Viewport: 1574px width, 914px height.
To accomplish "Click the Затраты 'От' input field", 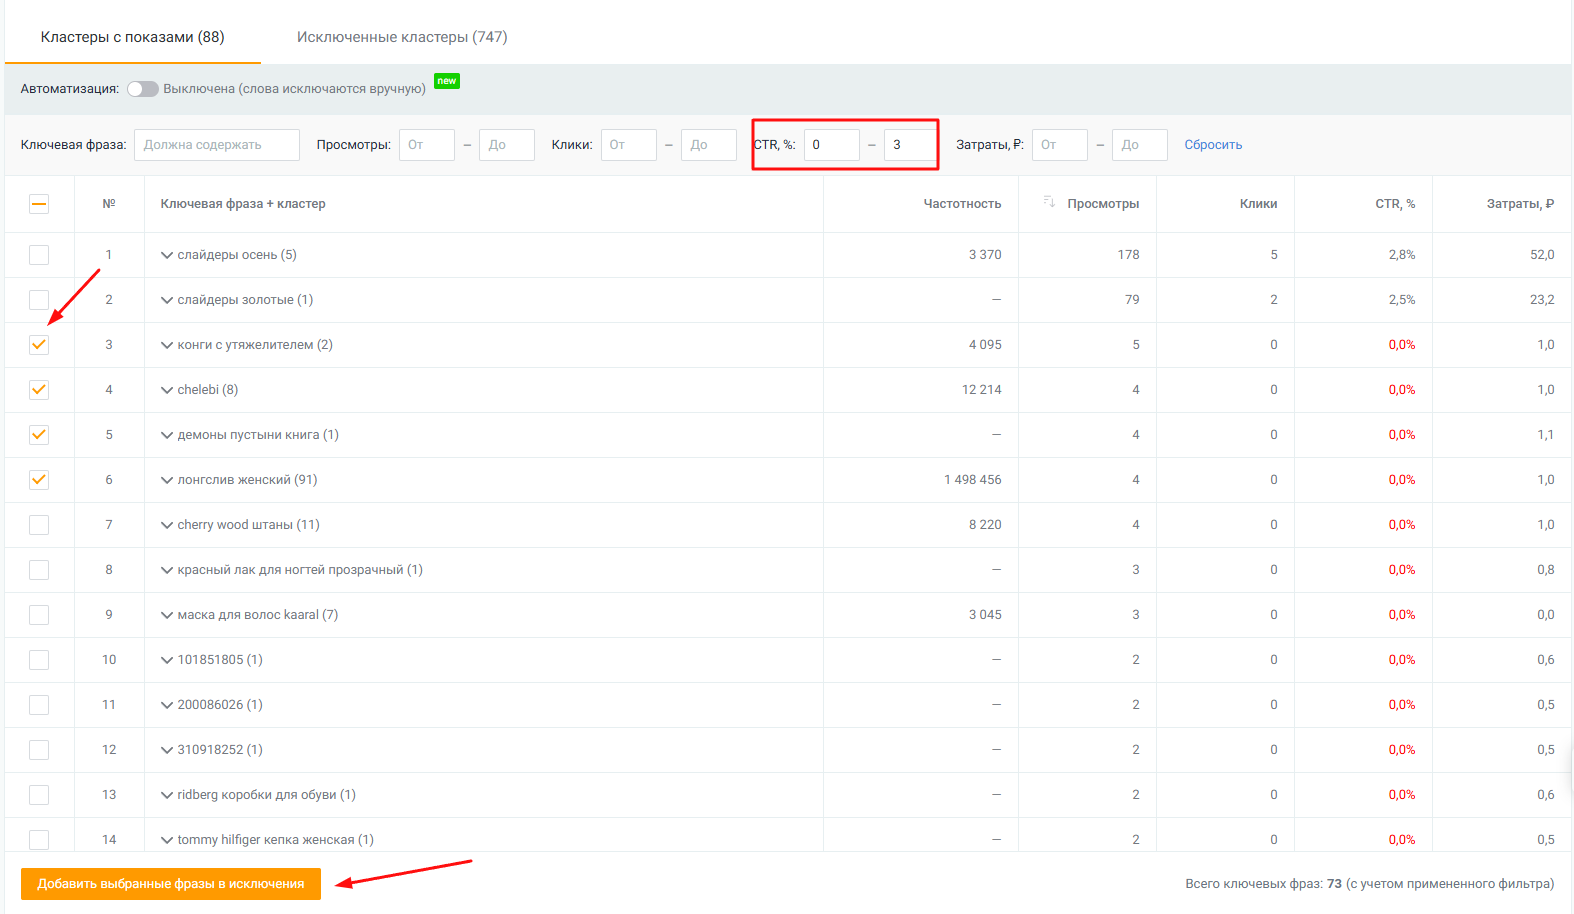I will coord(1059,145).
